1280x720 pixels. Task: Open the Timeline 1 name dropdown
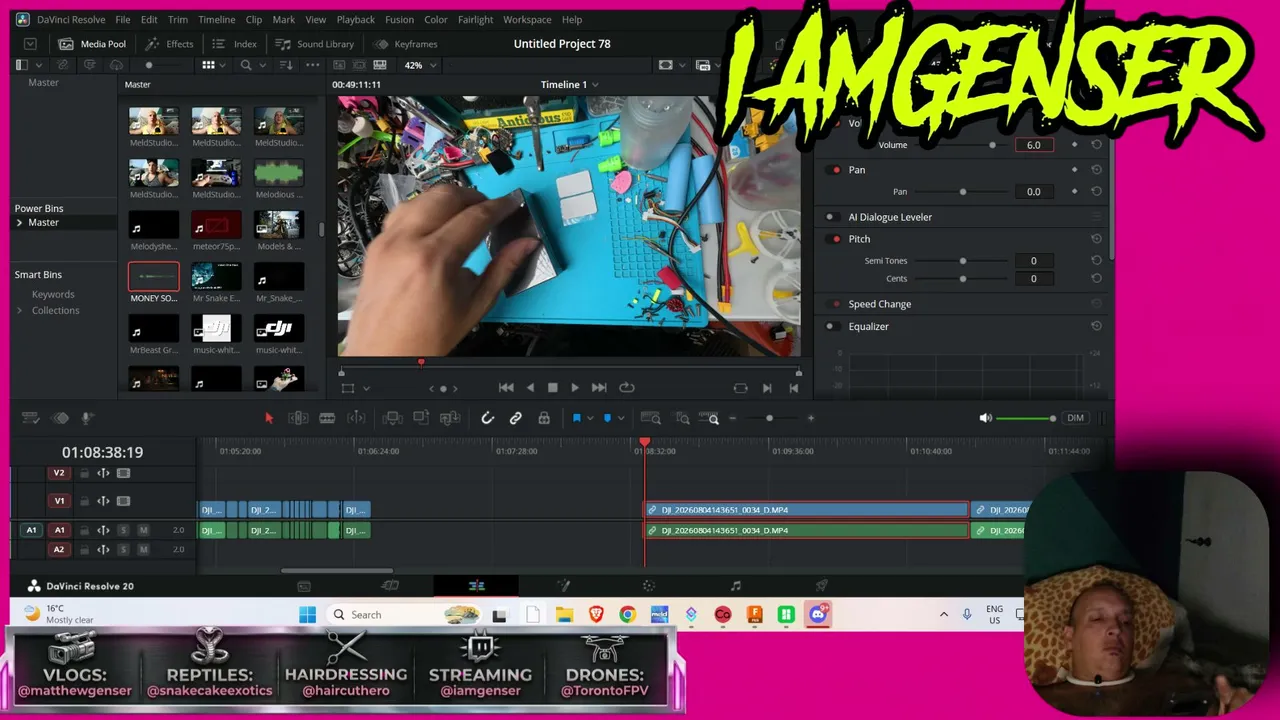pyautogui.click(x=569, y=85)
